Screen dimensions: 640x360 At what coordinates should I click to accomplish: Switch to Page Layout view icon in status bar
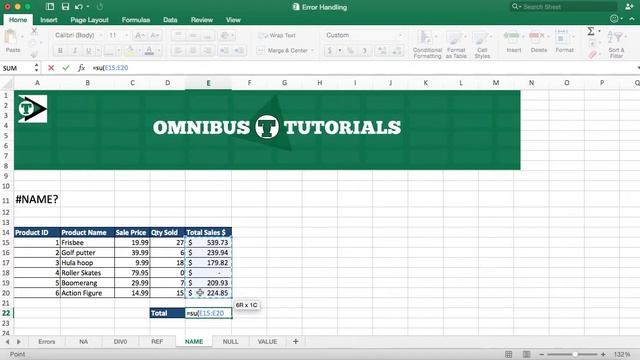point(527,354)
